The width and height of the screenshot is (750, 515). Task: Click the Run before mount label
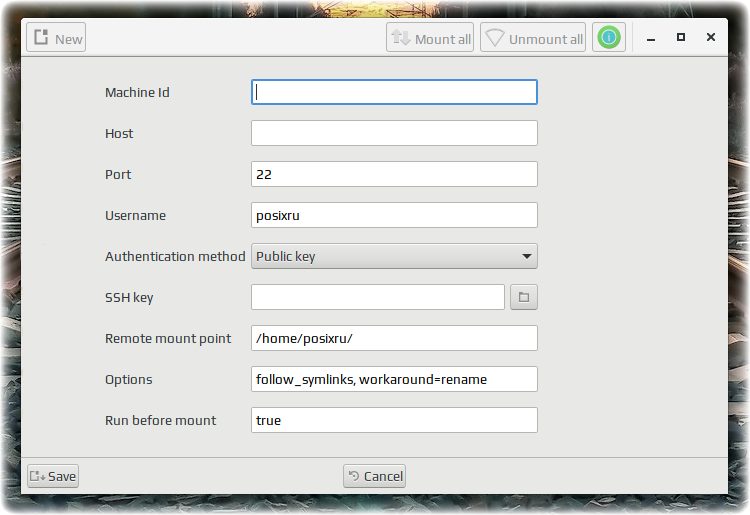[x=161, y=420]
